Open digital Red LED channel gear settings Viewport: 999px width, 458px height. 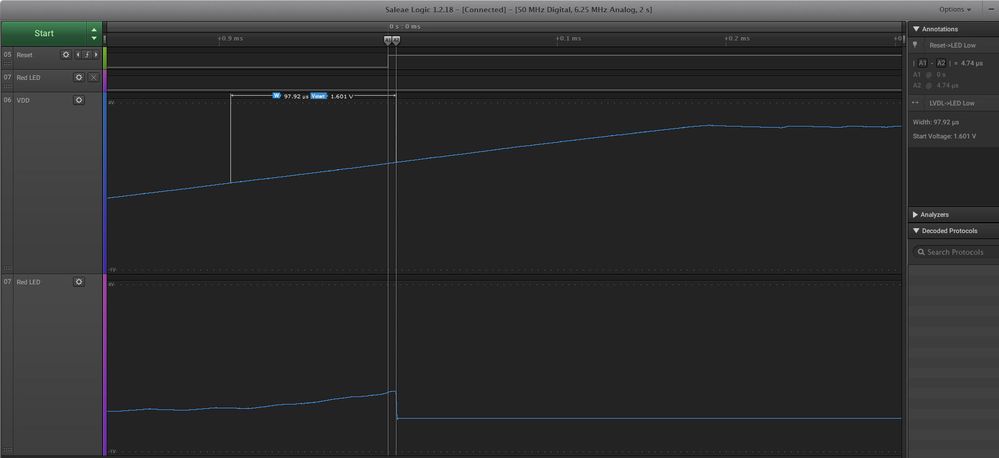78,77
